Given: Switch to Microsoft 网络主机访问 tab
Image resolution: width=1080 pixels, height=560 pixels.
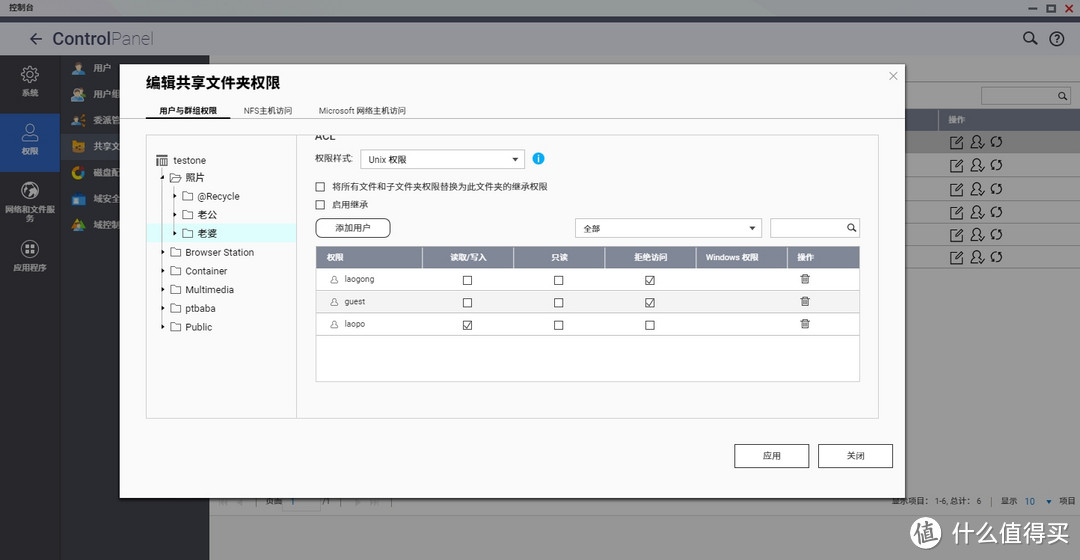Looking at the screenshot, I should (362, 111).
